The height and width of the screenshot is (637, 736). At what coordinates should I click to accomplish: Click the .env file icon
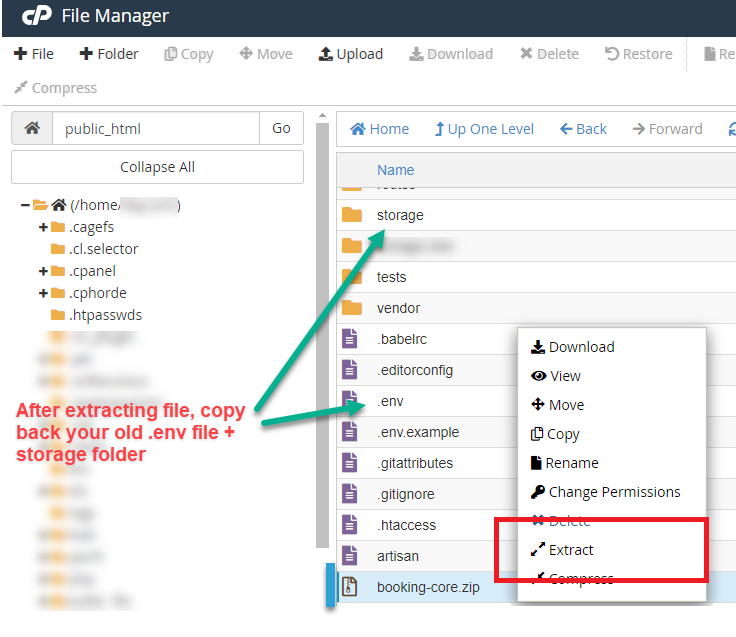351,401
